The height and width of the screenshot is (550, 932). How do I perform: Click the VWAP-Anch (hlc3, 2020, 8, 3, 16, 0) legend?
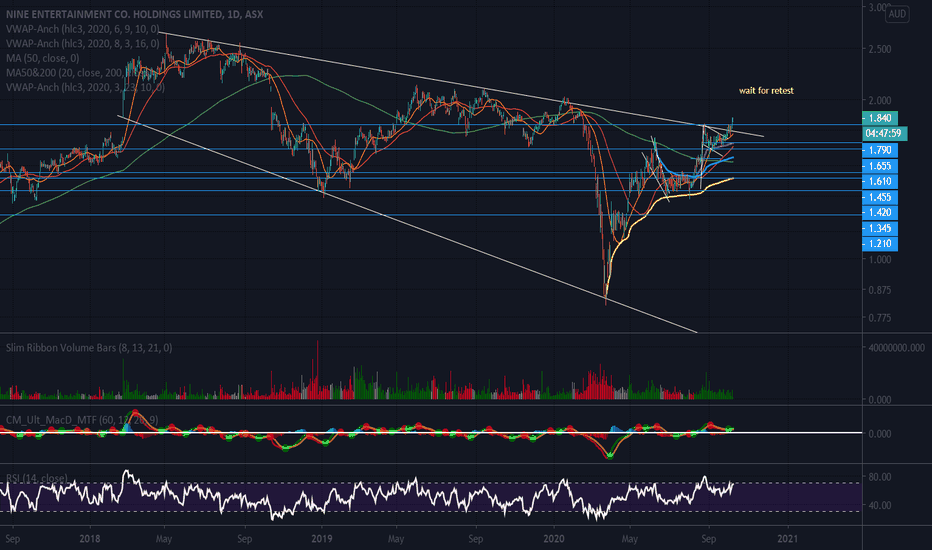click(83, 43)
